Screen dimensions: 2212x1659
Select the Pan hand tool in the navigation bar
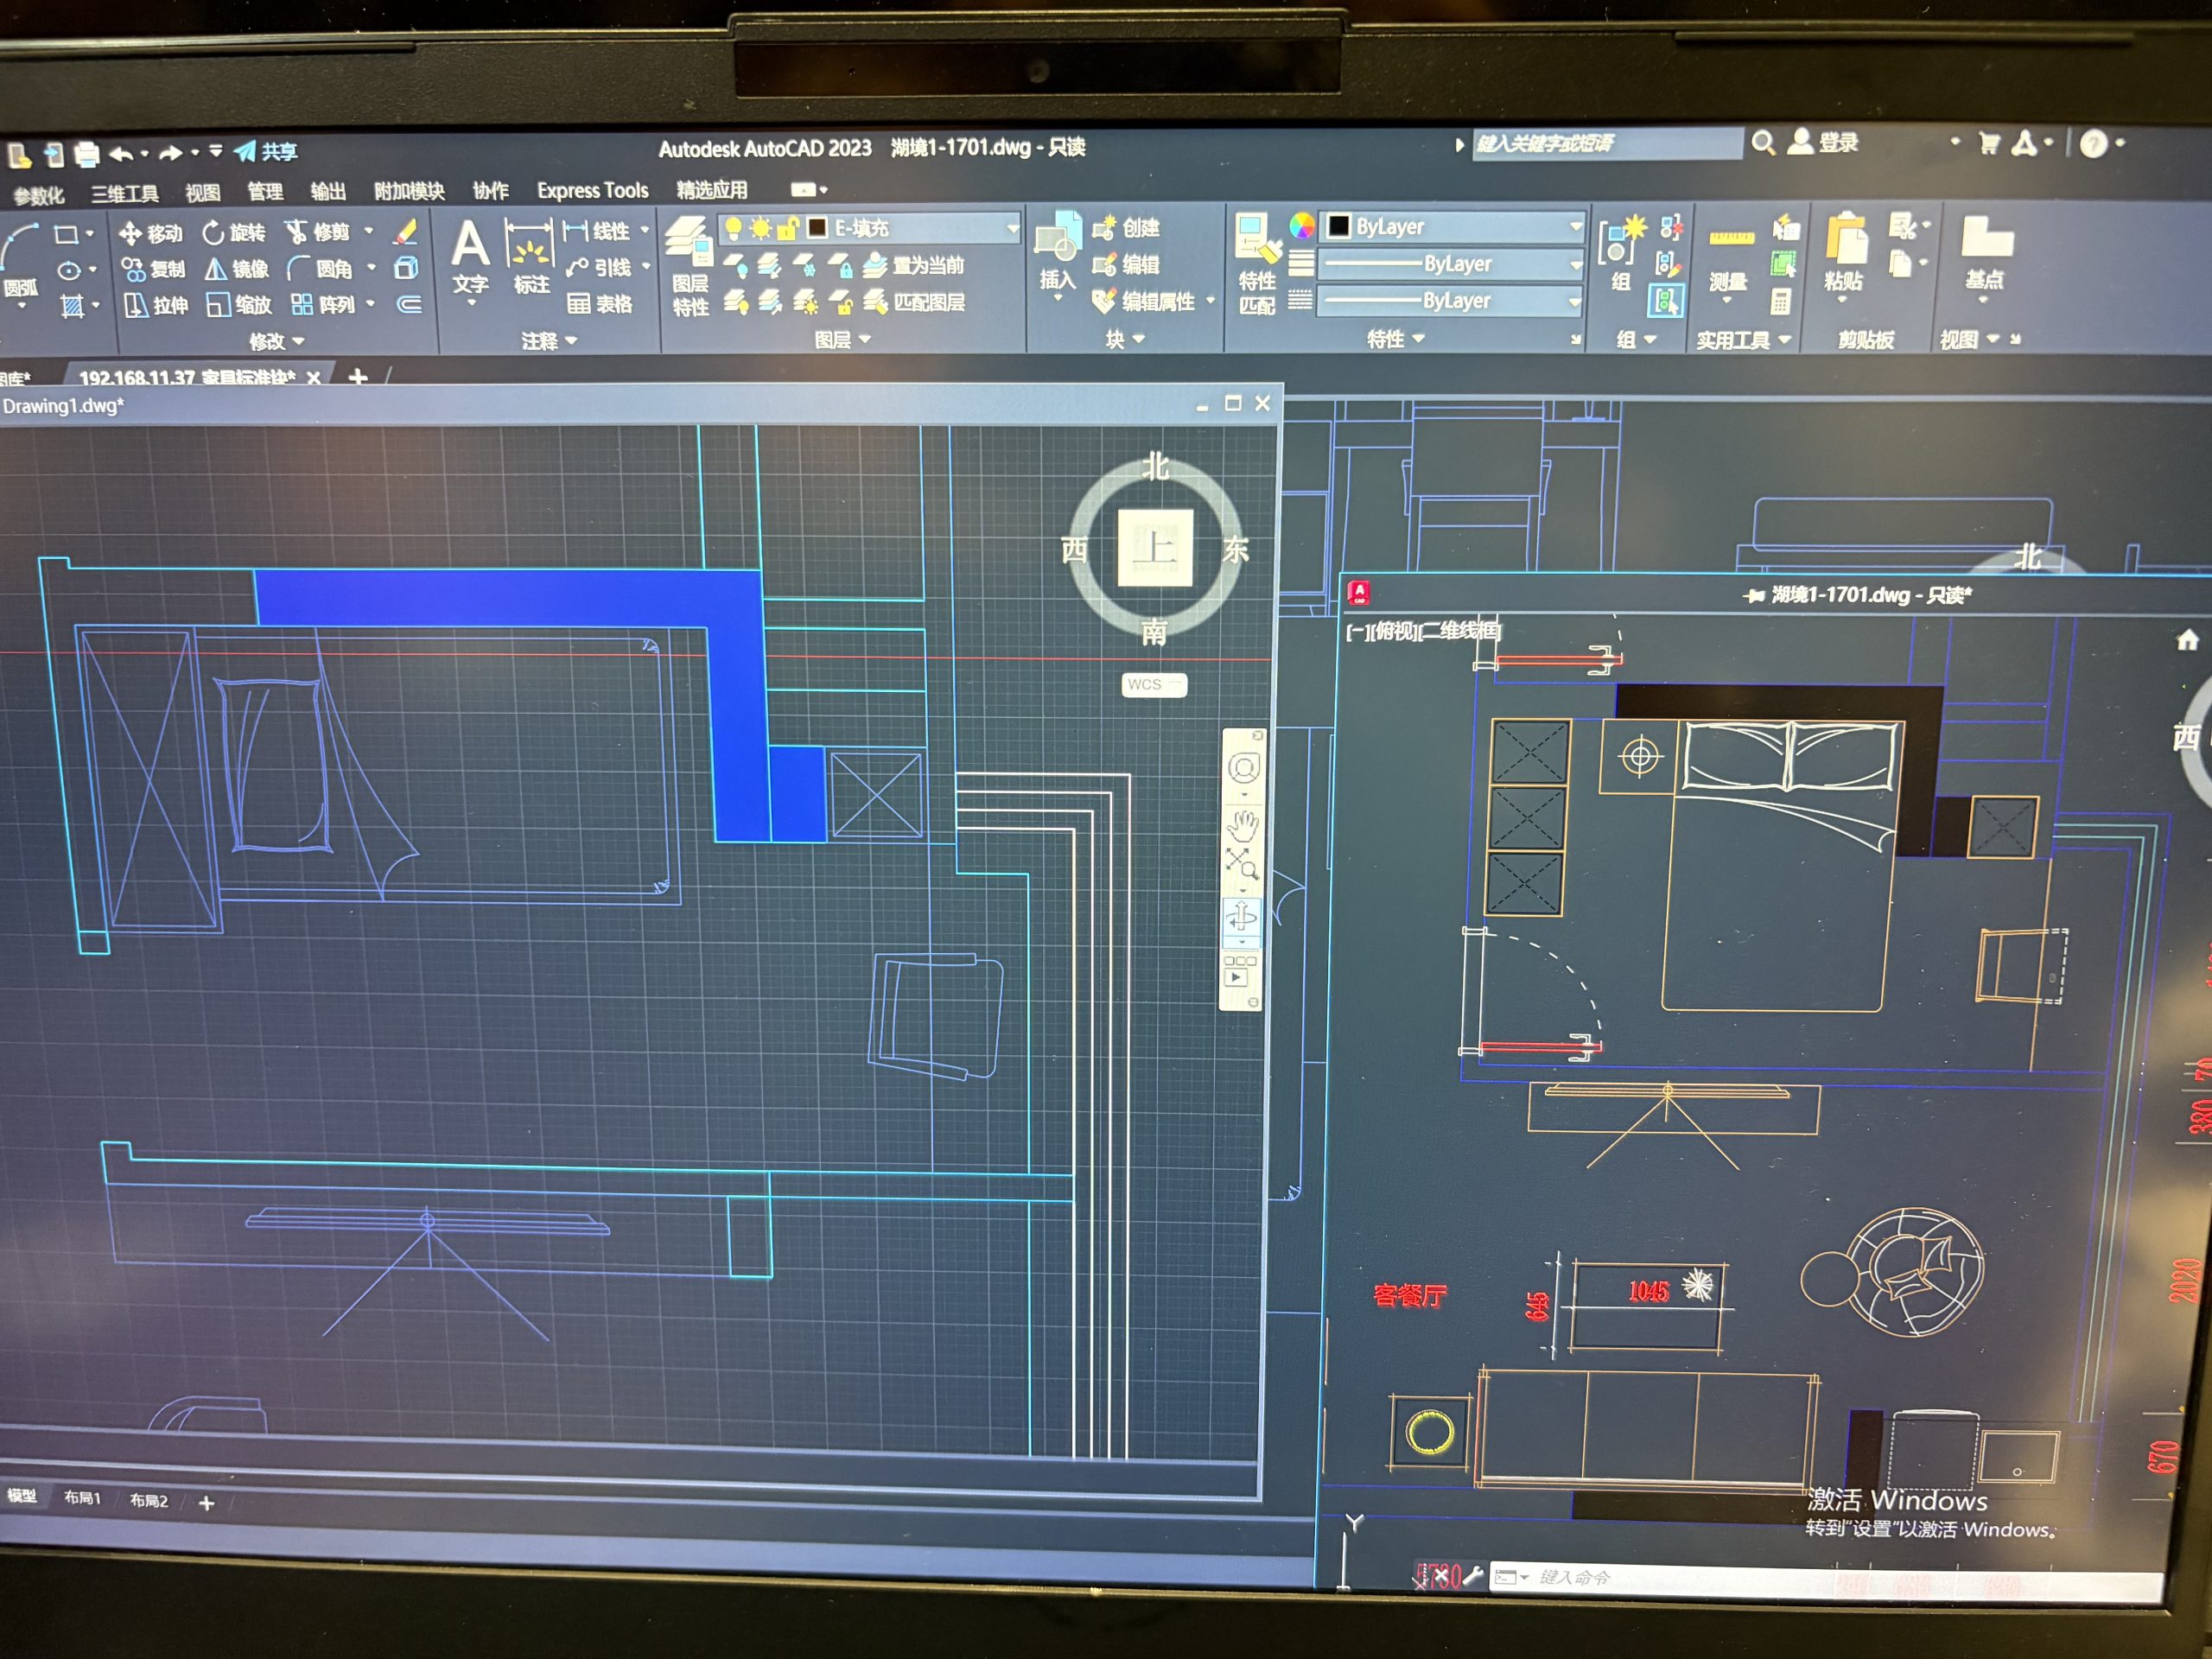(x=1243, y=826)
